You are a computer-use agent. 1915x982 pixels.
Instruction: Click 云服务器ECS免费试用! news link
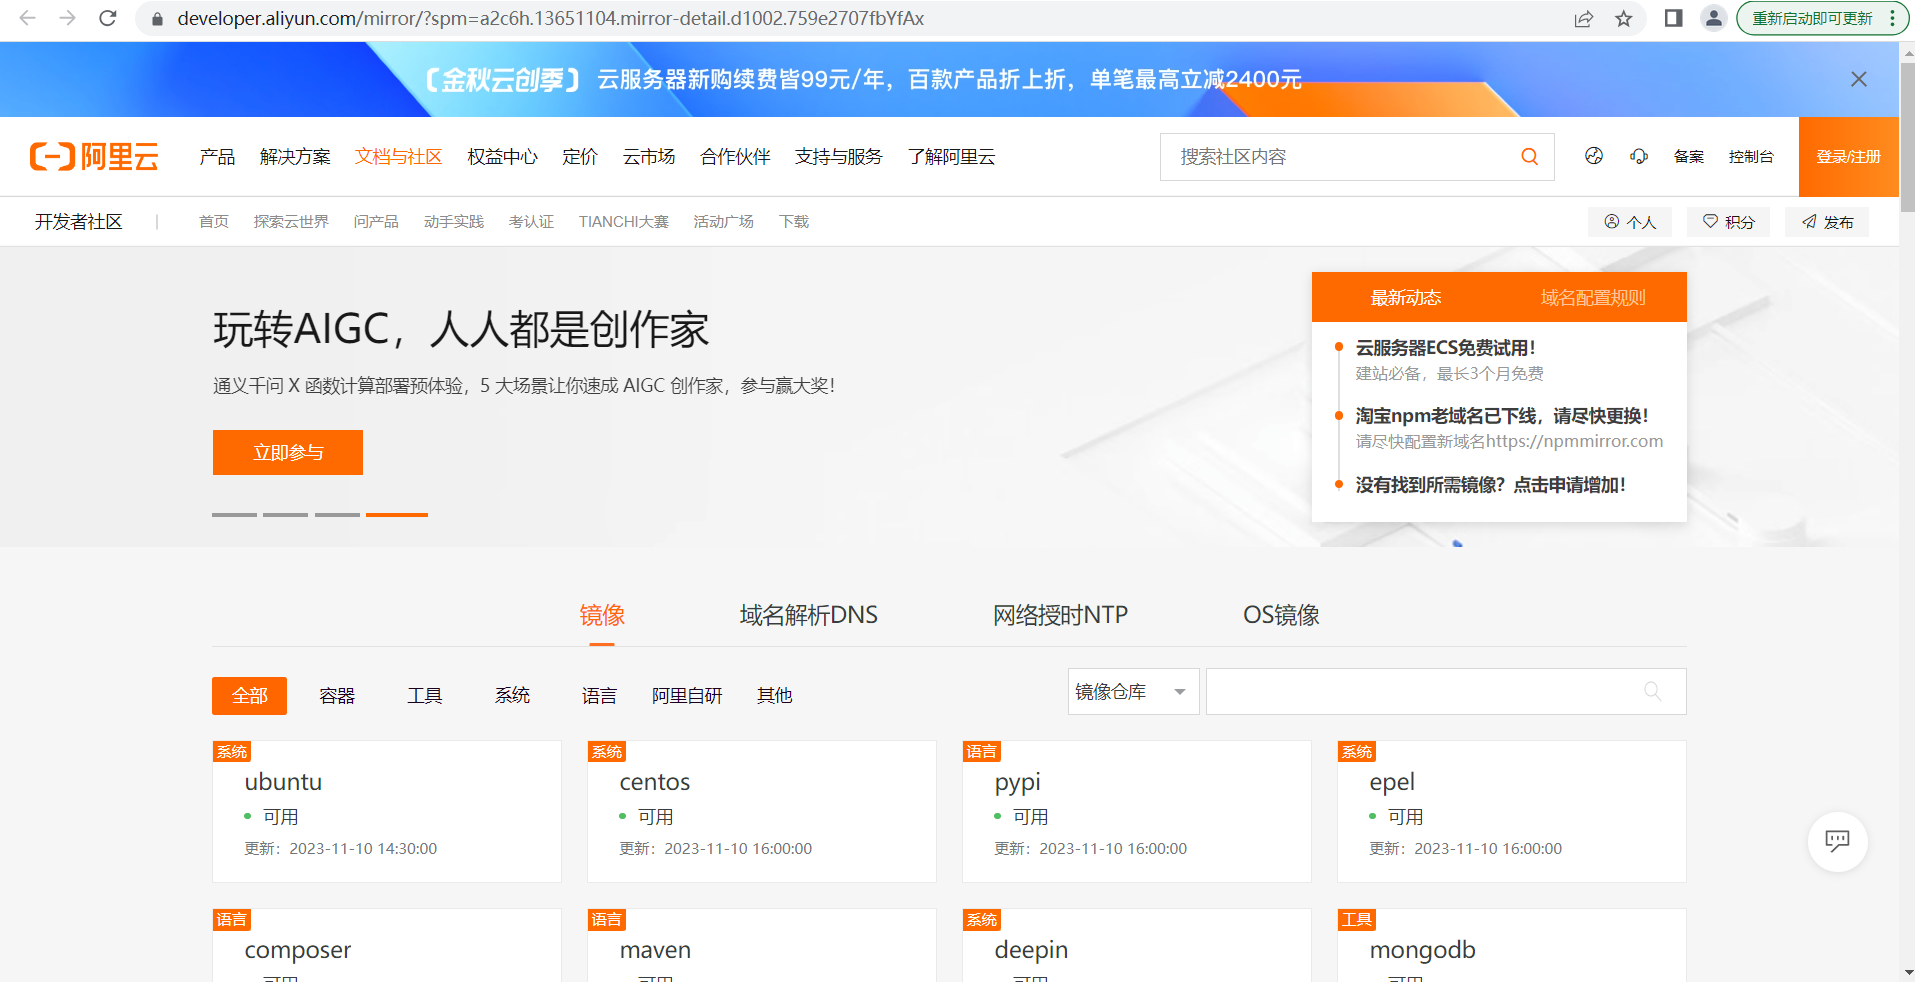tap(1445, 348)
